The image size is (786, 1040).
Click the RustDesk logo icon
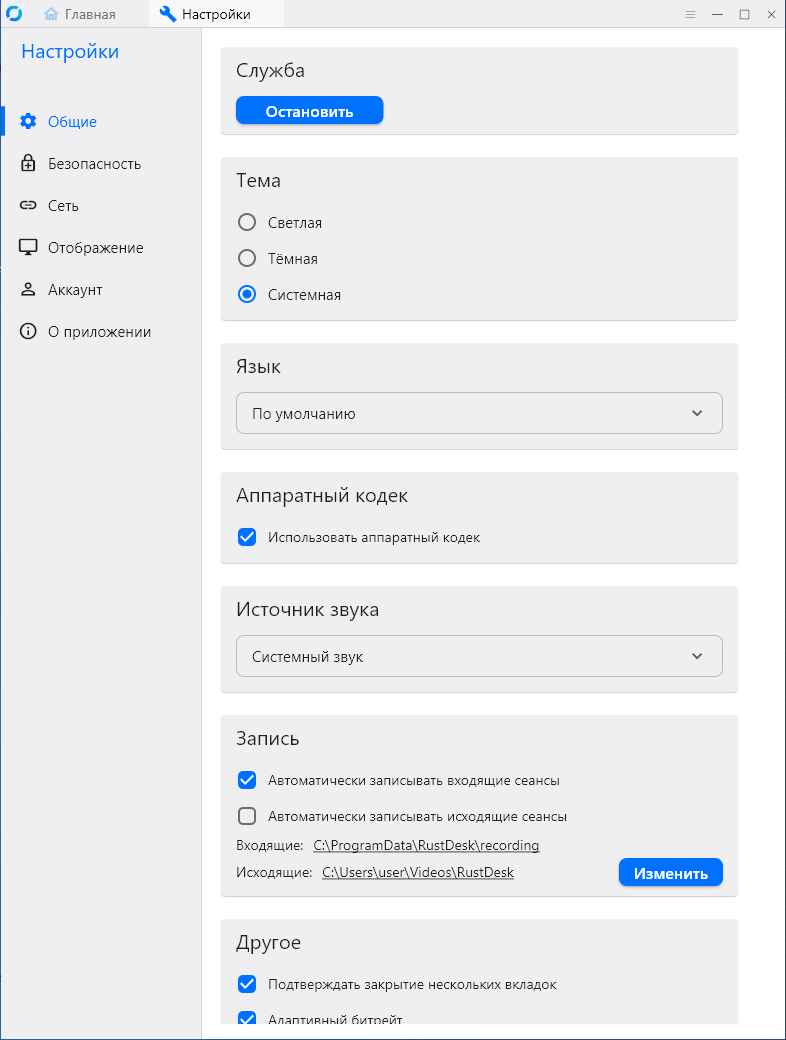tap(14, 14)
